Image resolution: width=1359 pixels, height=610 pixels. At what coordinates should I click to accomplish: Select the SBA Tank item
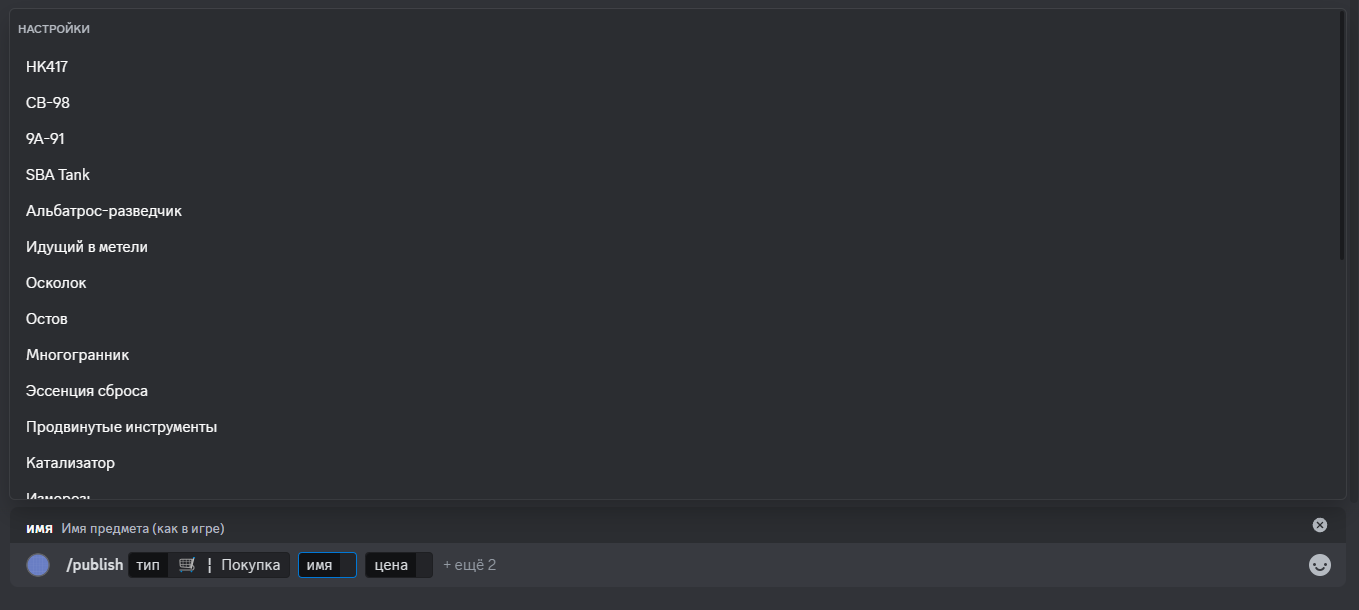click(x=676, y=175)
